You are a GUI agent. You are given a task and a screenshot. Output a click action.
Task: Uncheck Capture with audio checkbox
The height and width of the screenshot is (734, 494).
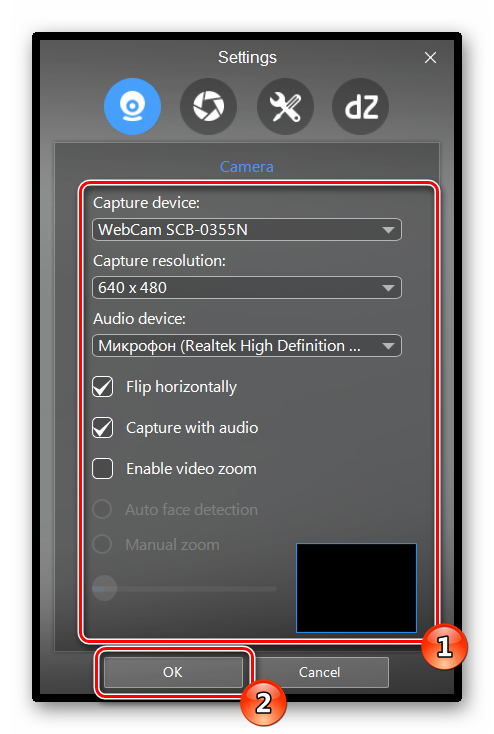[103, 427]
